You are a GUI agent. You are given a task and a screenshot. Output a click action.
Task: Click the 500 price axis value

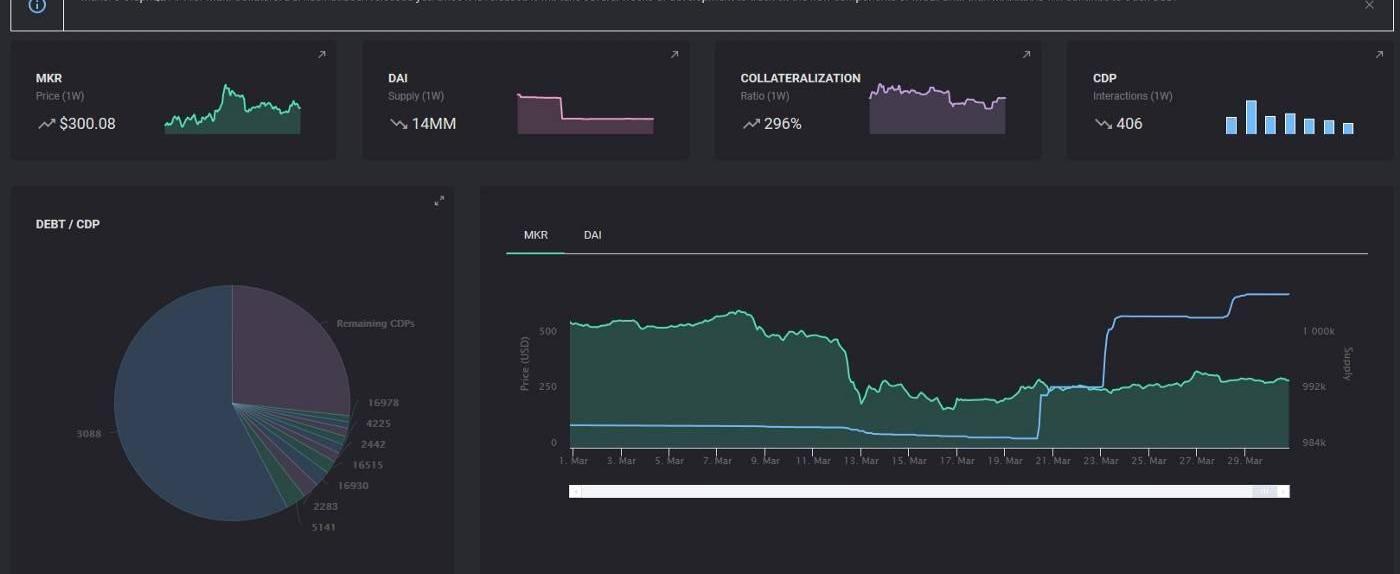pyautogui.click(x=547, y=331)
